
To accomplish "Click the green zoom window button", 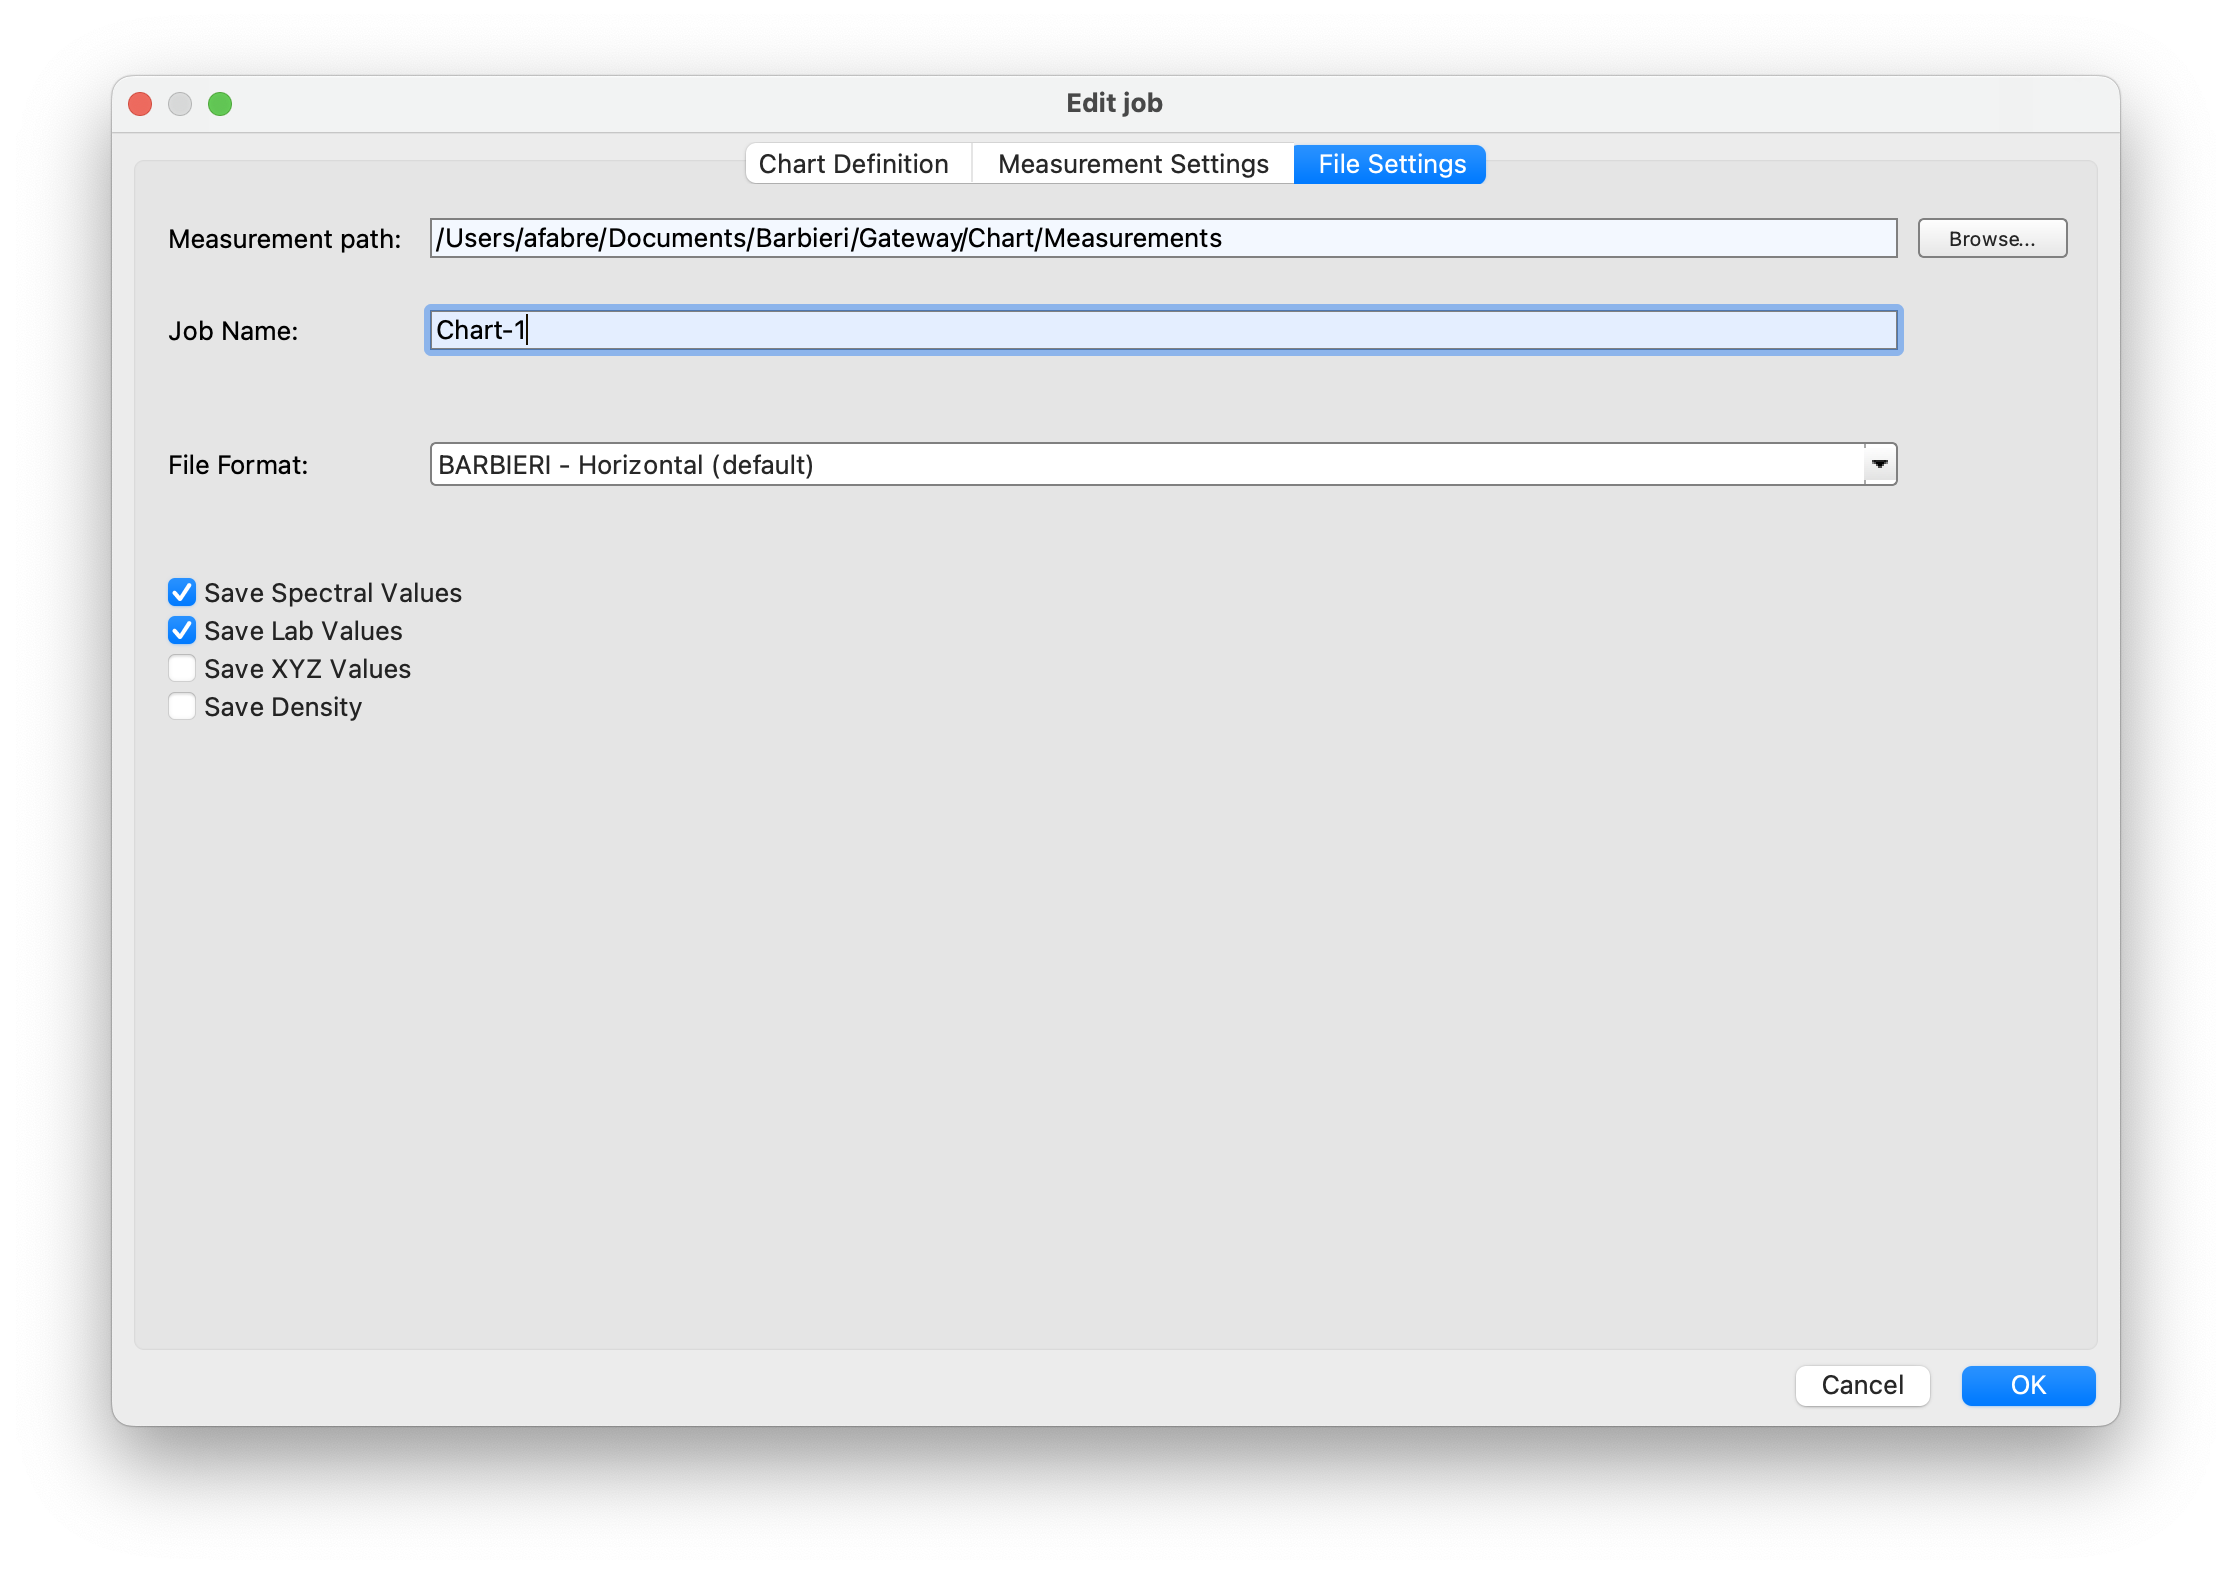I will click(220, 104).
